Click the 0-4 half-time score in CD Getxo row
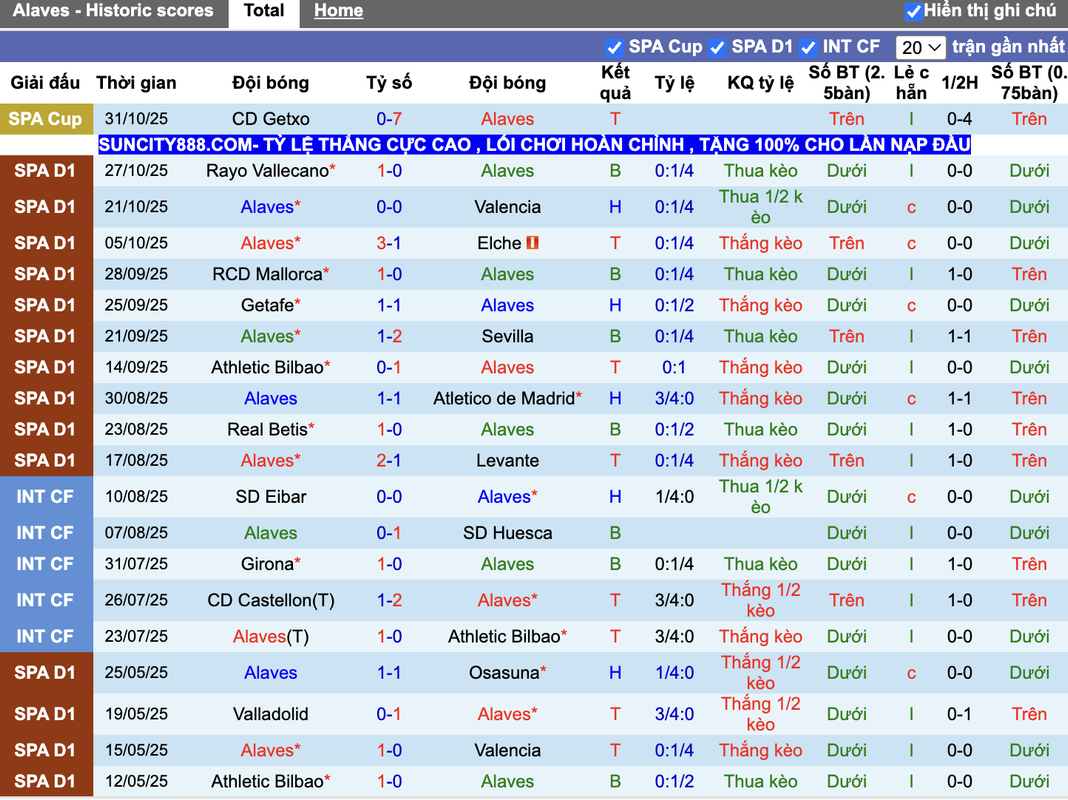The width and height of the screenshot is (1068, 800). point(959,119)
